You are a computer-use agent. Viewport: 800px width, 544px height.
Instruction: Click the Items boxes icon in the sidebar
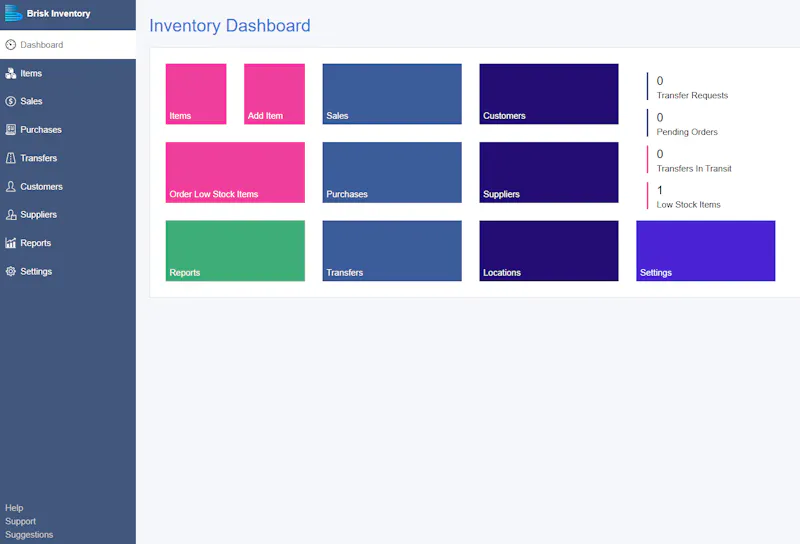click(x=11, y=73)
